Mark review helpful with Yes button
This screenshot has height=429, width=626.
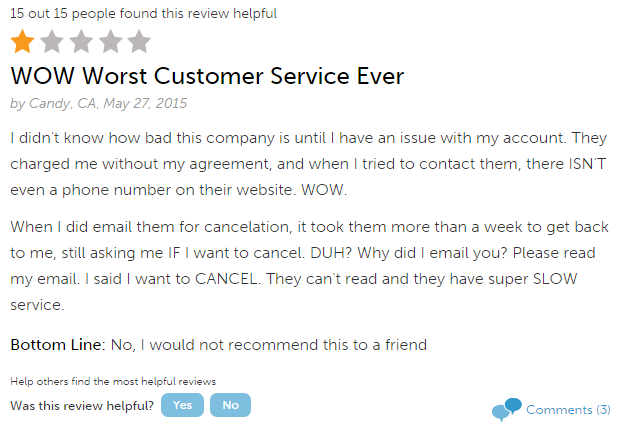click(182, 405)
